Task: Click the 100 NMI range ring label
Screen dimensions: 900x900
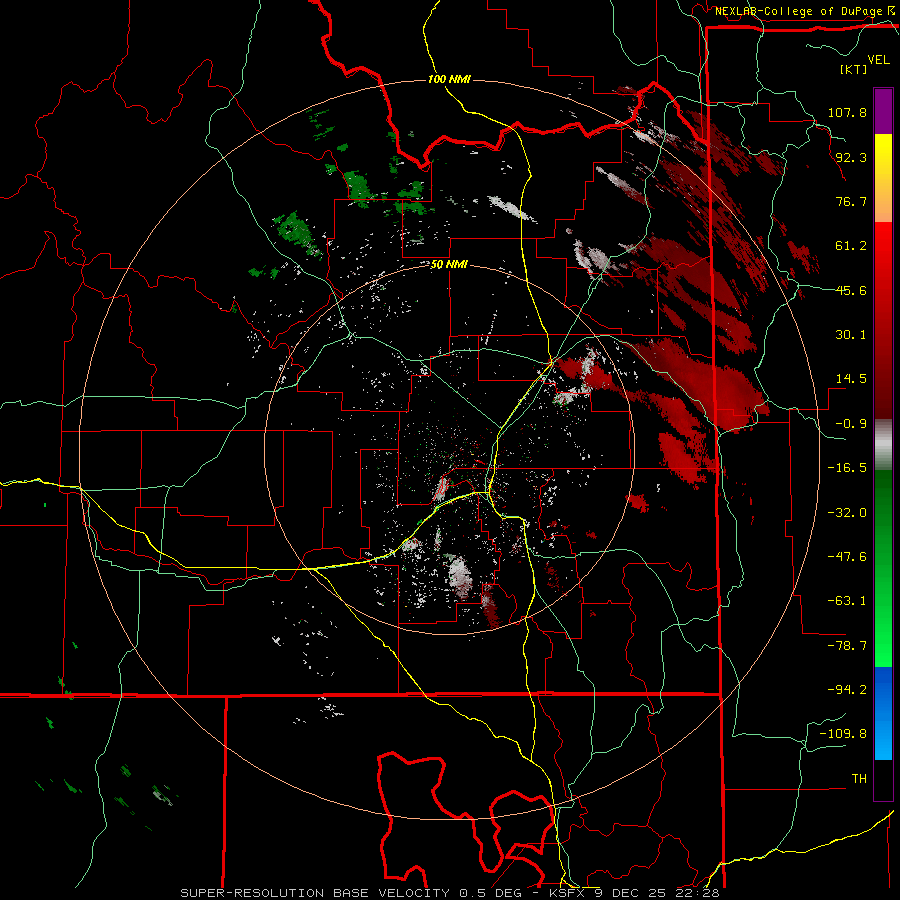Action: coord(449,79)
